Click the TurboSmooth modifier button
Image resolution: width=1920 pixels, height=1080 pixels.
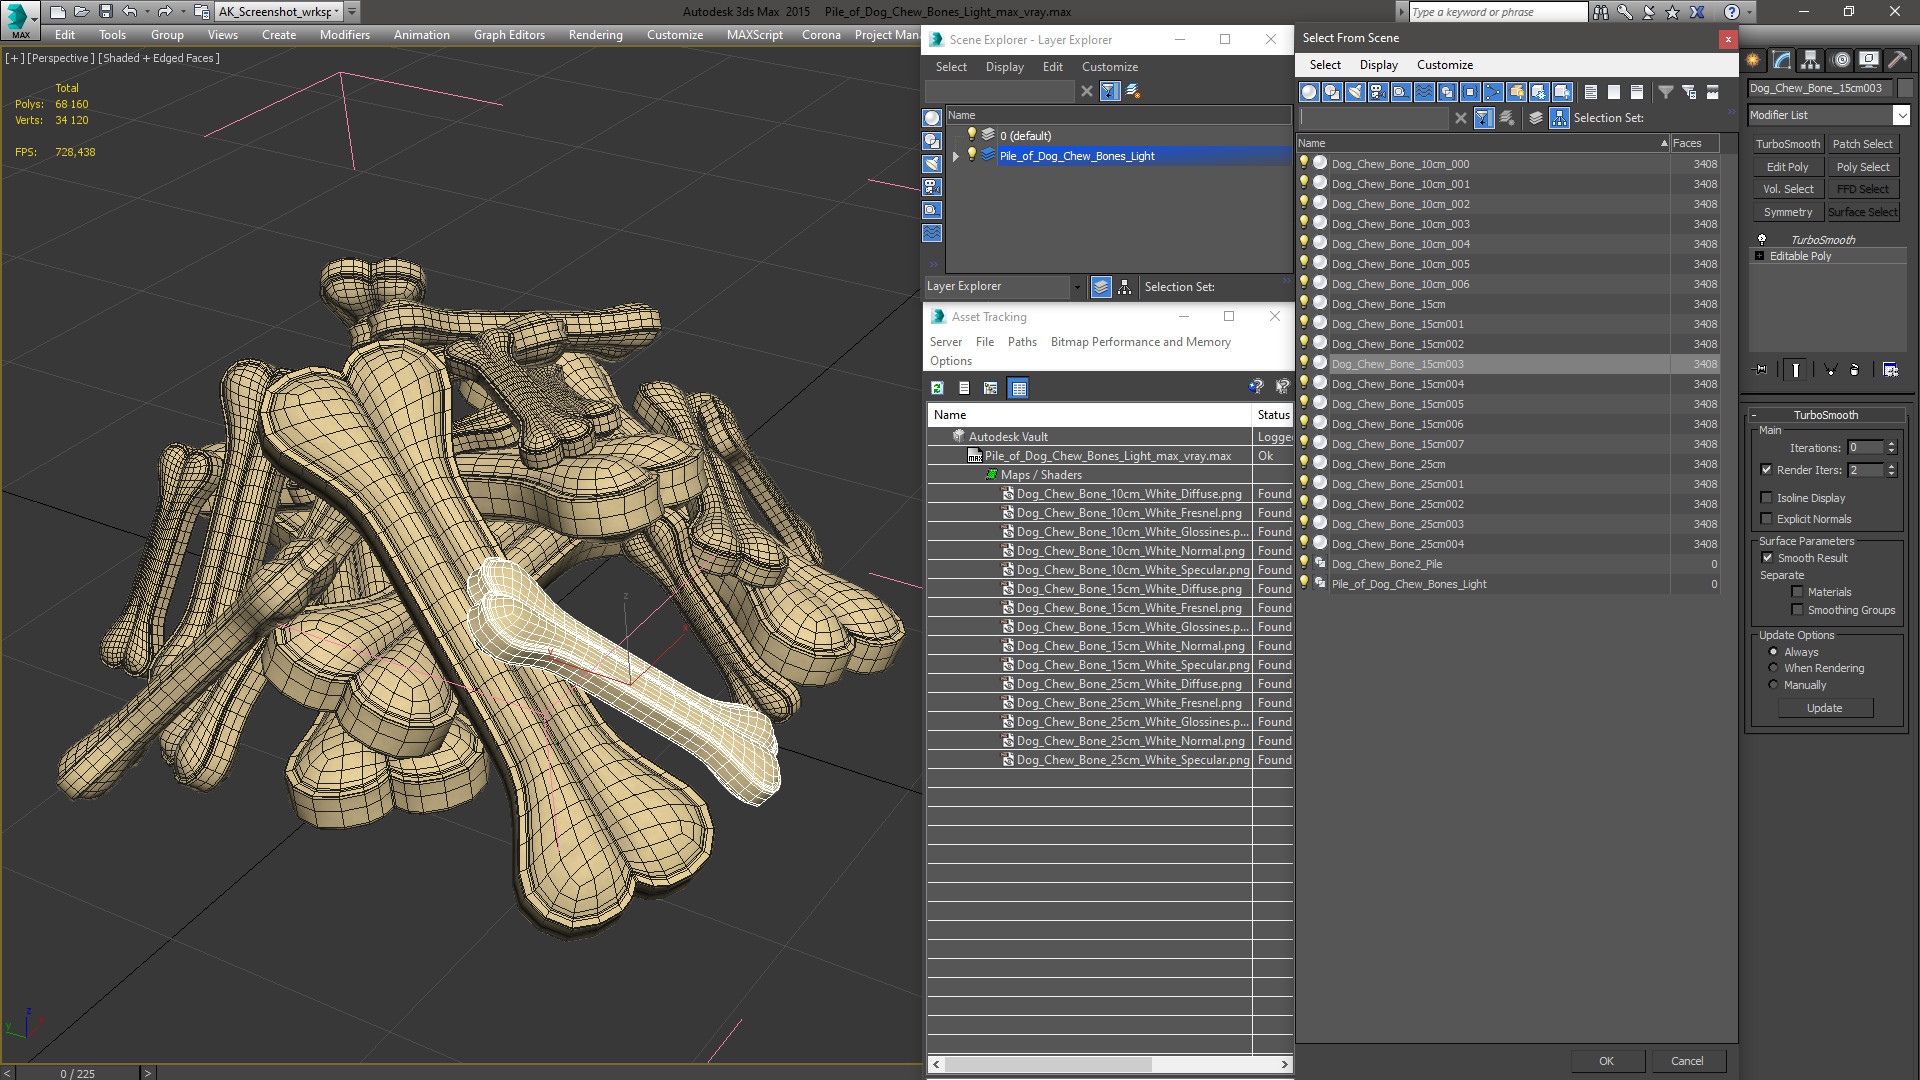click(1787, 144)
